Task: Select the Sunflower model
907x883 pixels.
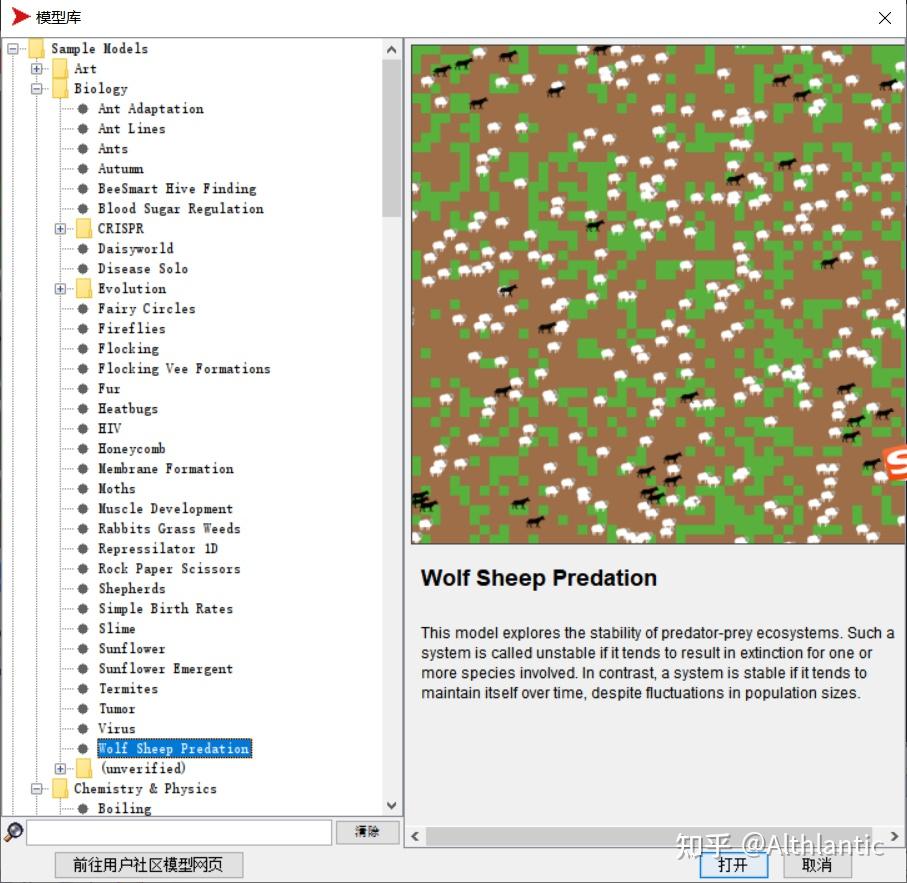Action: [131, 649]
